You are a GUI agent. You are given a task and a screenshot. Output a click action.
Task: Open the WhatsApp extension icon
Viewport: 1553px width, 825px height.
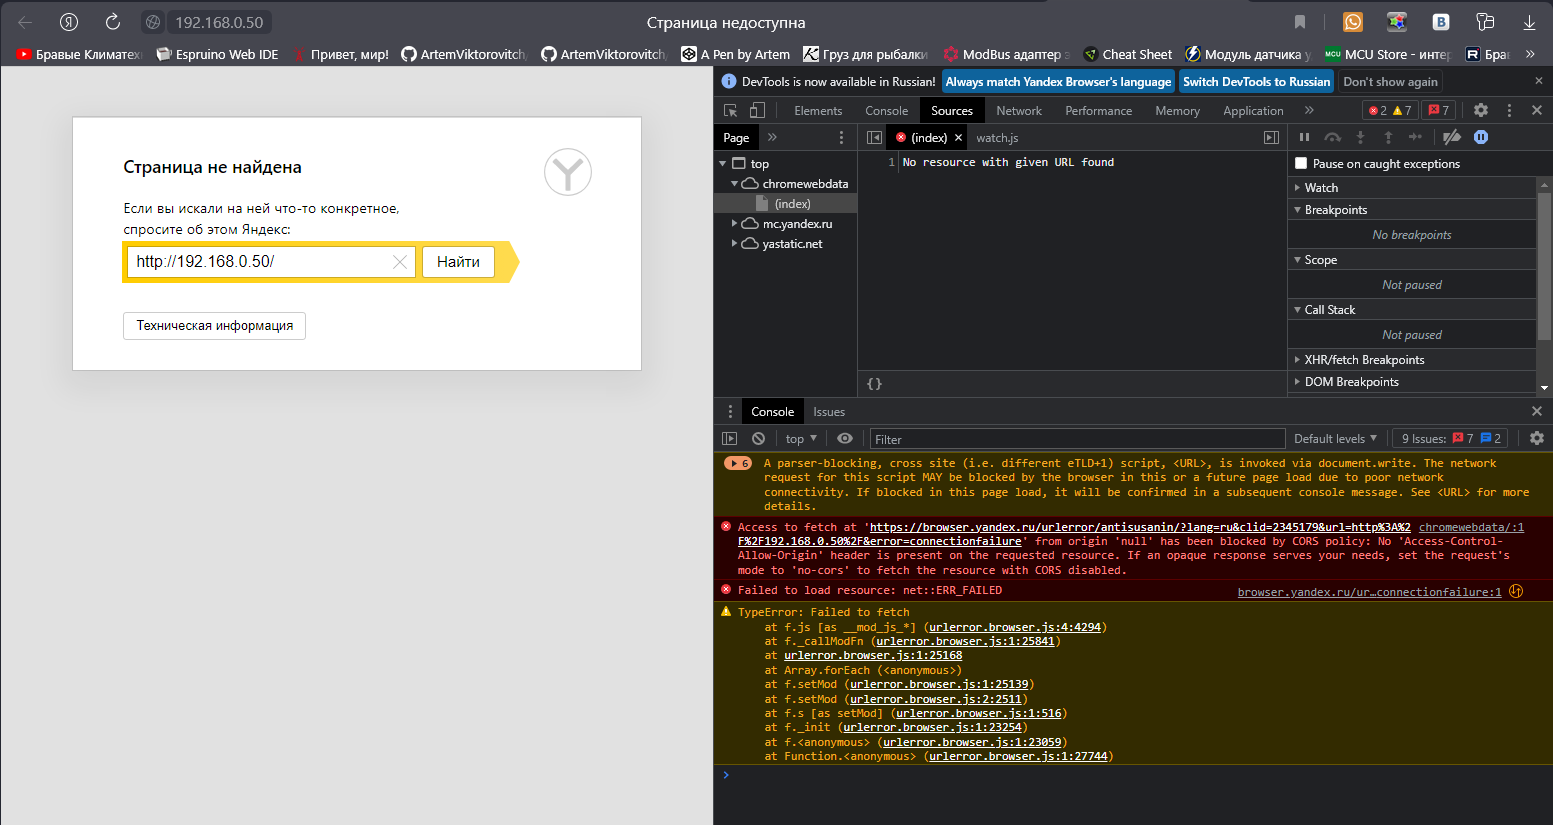tap(1353, 22)
